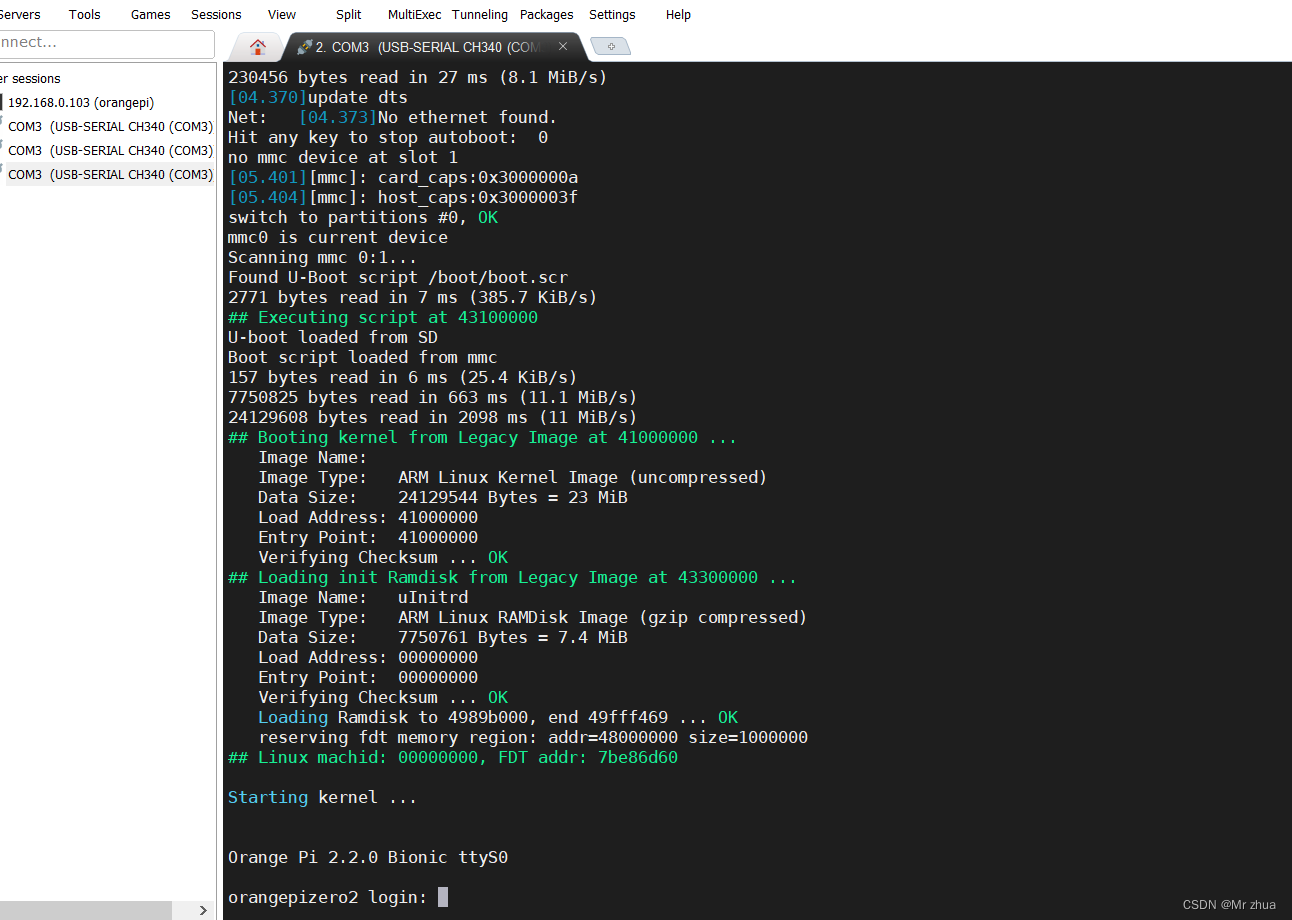Click 'Data Size: 7750761 Bytes = 7.4 MiB'

coord(443,637)
